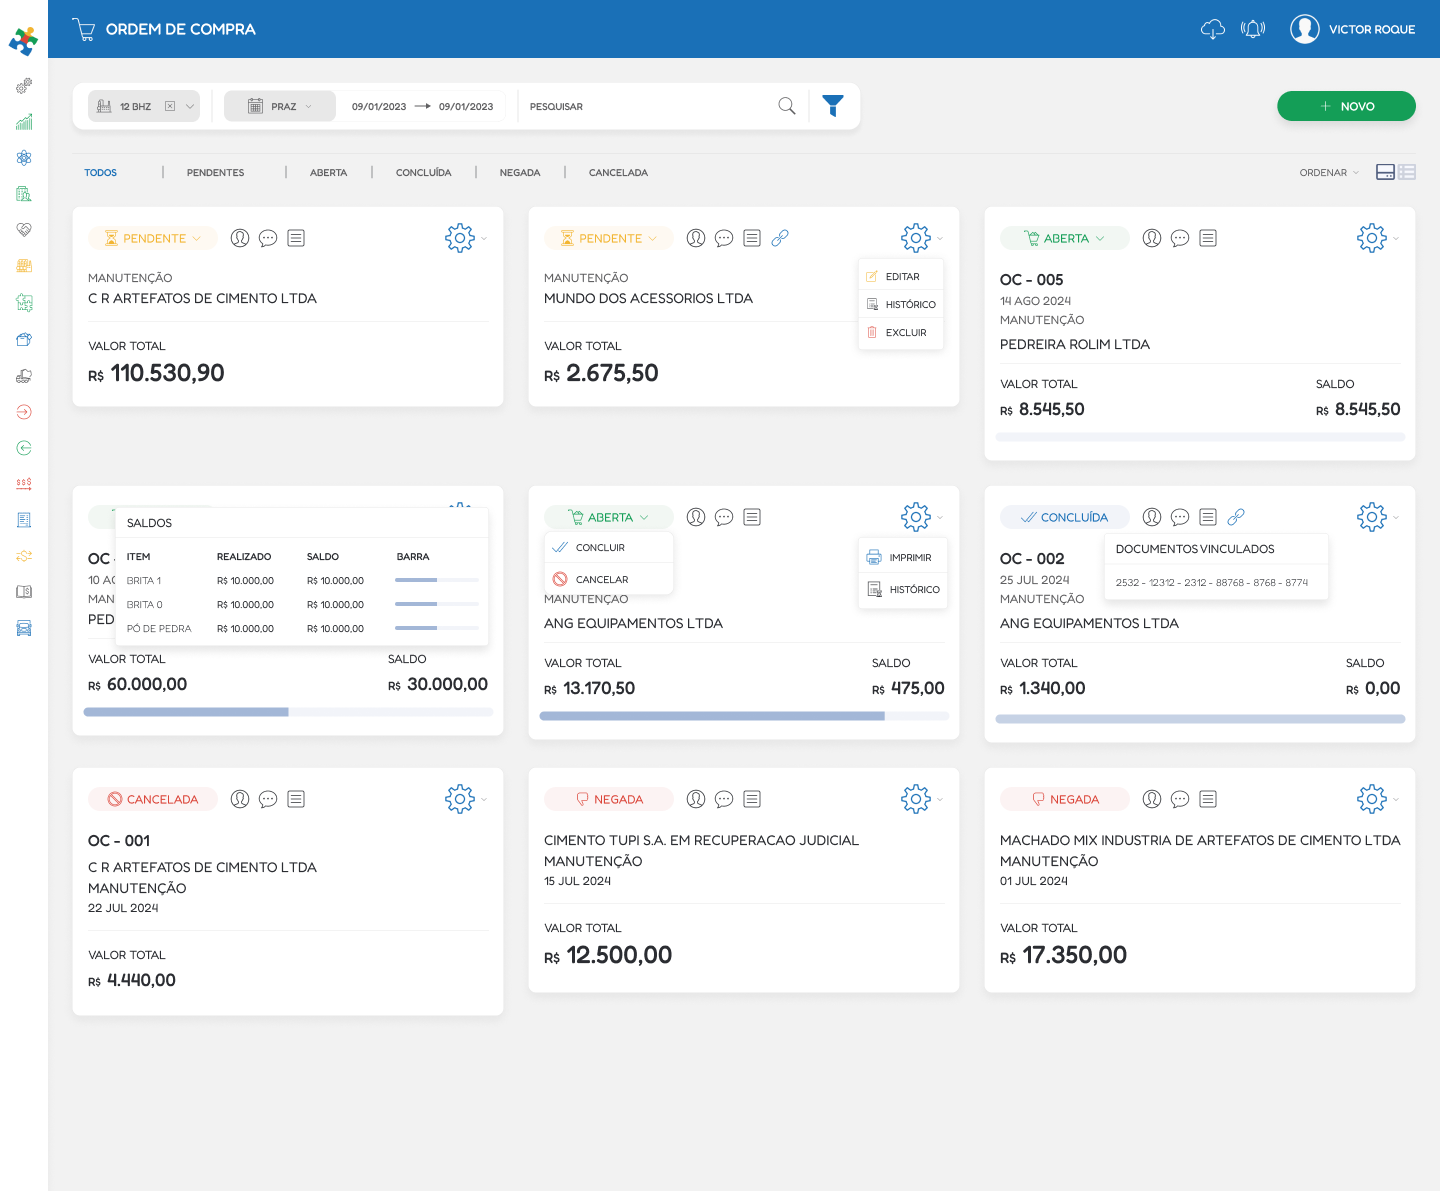This screenshot has width=1440, height=1191.
Task: Click the green NOVO button
Action: tap(1345, 106)
